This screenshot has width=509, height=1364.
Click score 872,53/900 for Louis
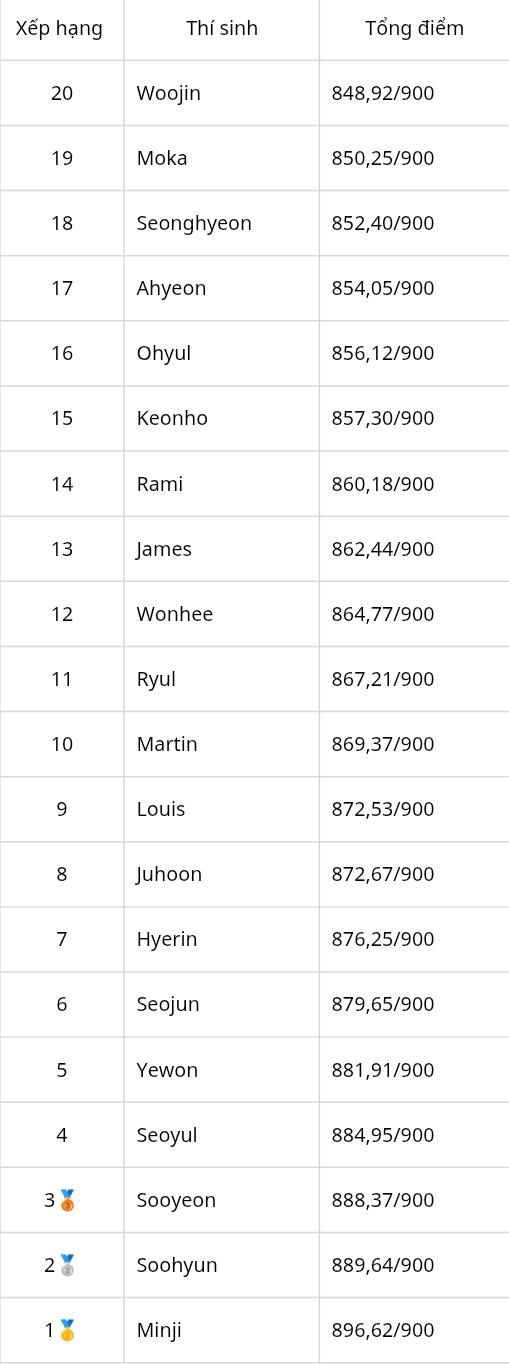click(383, 809)
